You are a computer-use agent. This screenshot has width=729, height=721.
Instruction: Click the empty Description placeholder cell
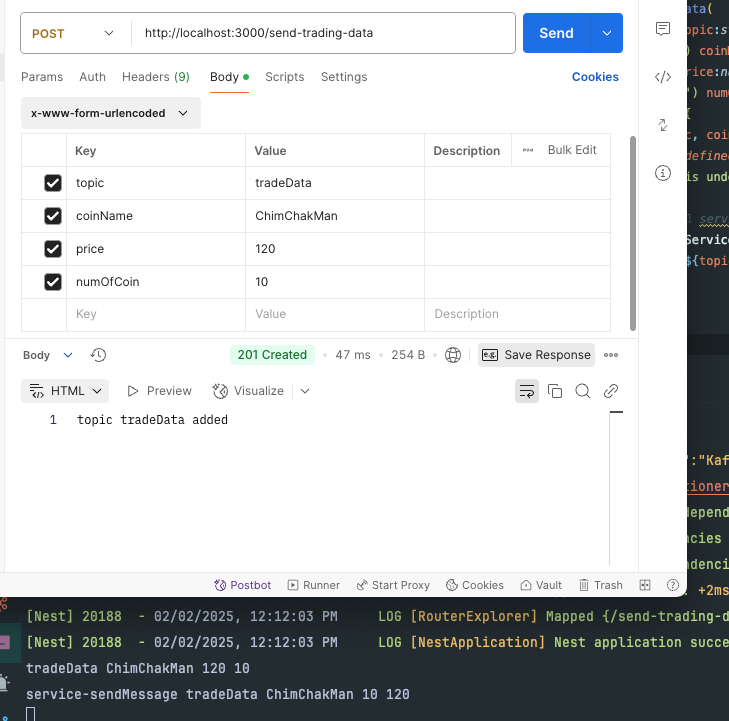[517, 314]
